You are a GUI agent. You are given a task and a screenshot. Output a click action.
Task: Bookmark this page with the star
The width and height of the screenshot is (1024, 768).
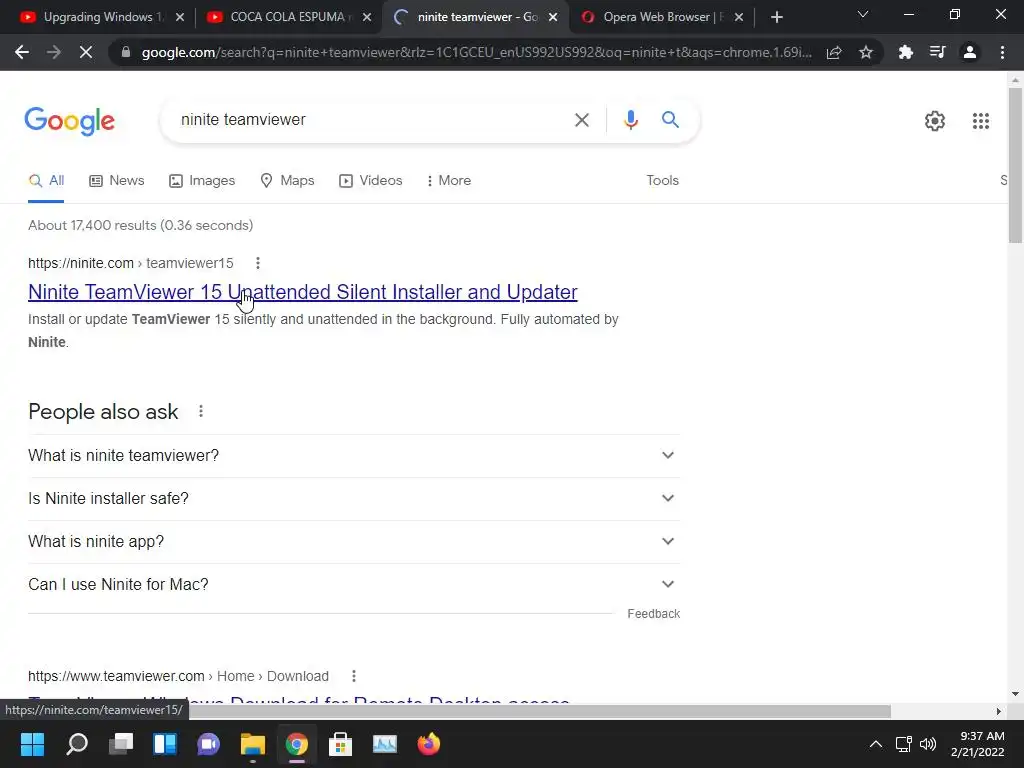pos(866,52)
